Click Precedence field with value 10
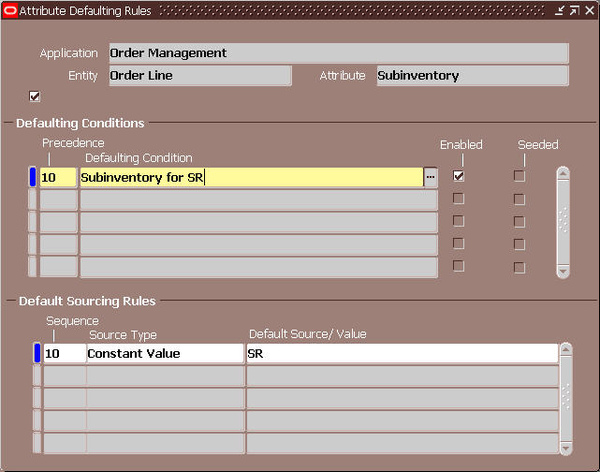 point(58,177)
